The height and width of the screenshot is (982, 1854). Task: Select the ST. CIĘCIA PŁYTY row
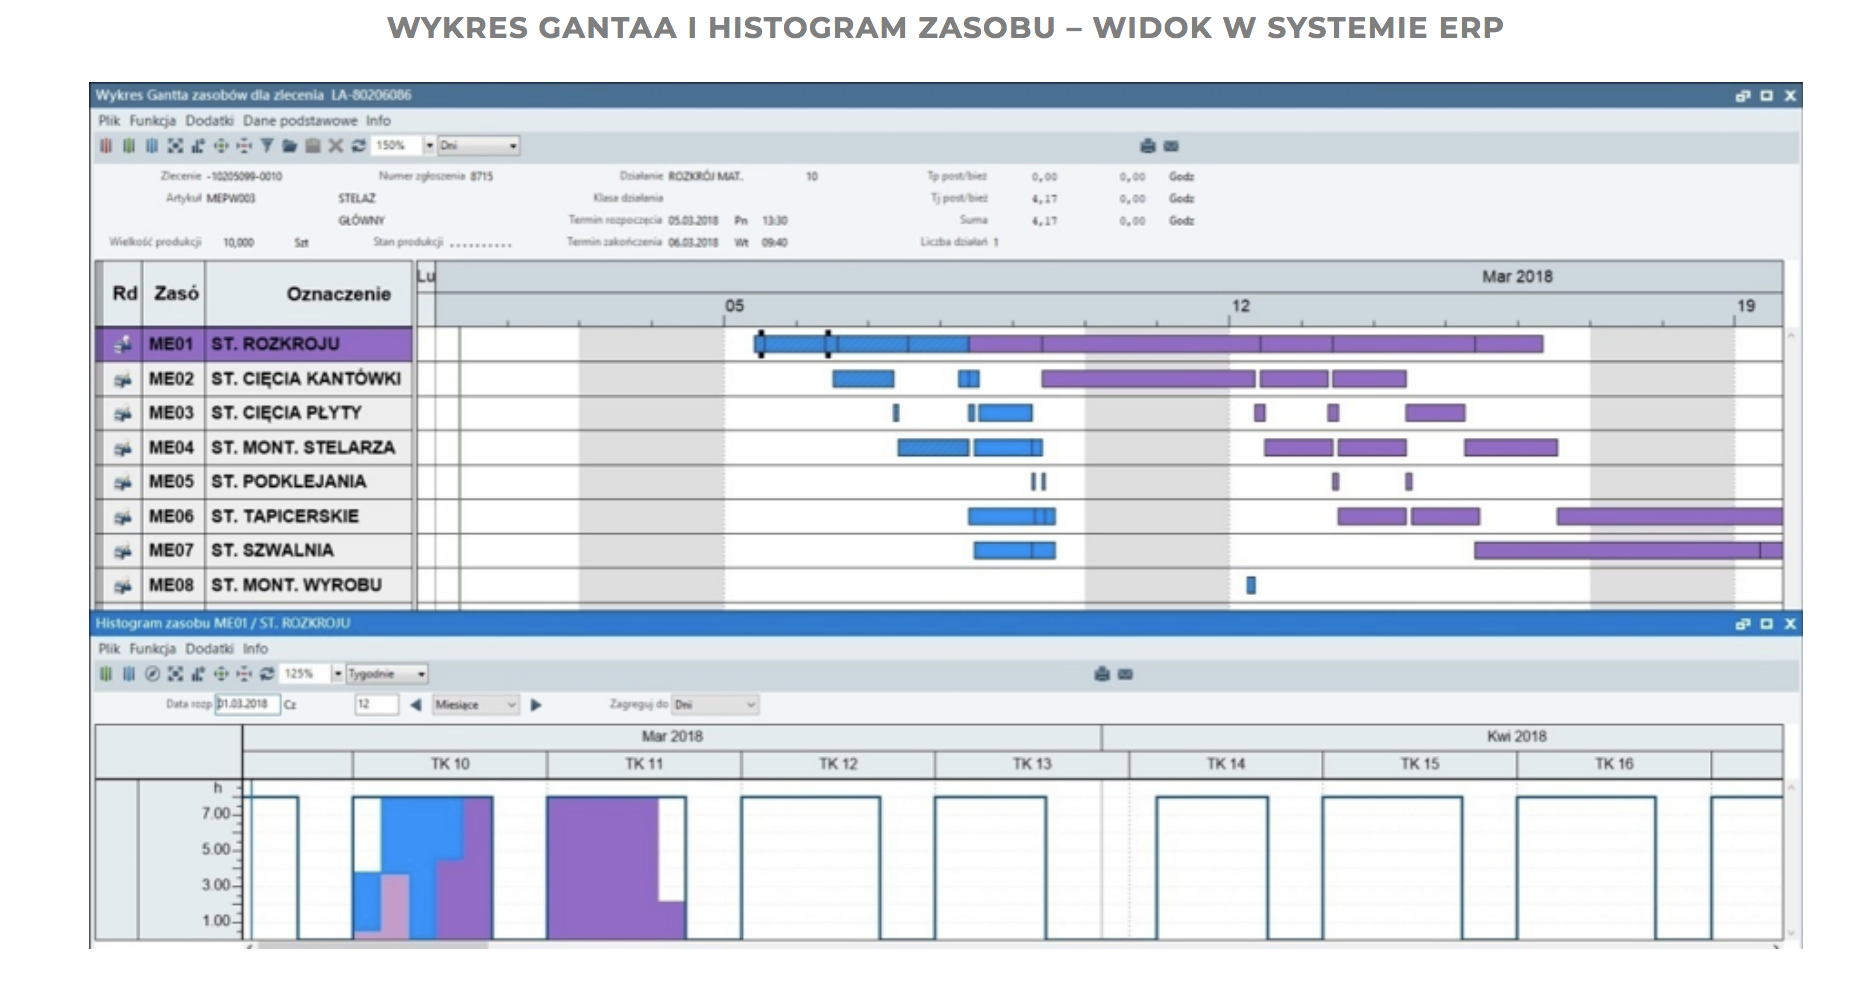tap(255, 413)
